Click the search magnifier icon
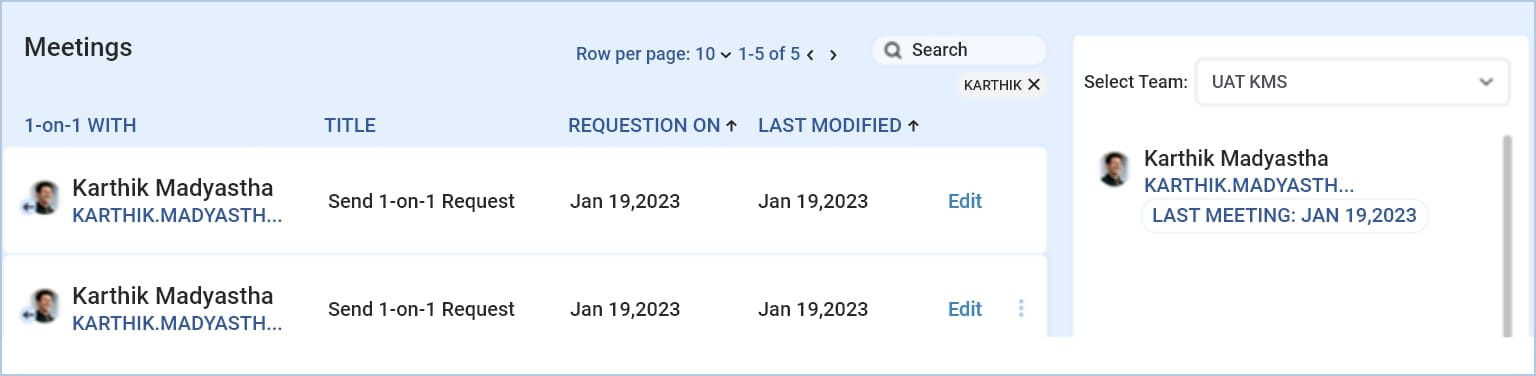Viewport: 1536px width, 376px height. [x=893, y=50]
